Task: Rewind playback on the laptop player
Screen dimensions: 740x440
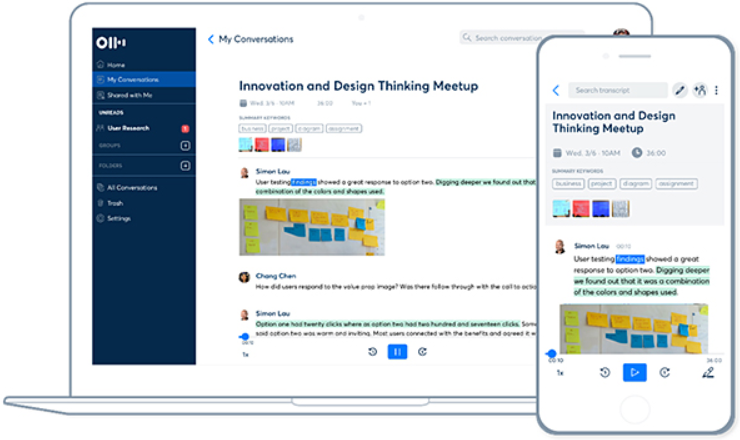Action: pyautogui.click(x=372, y=352)
